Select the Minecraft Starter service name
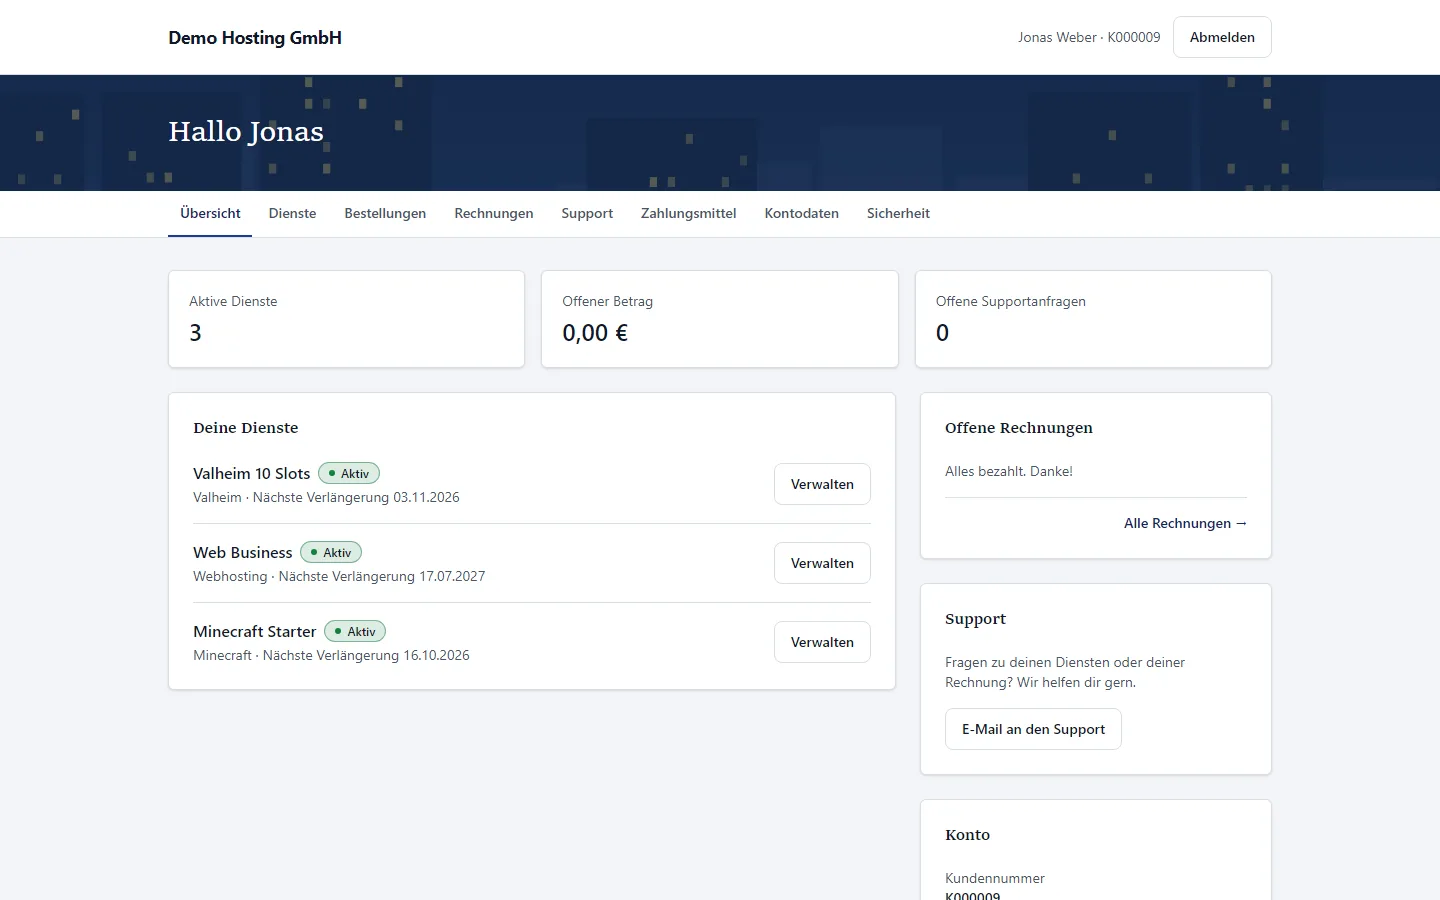The image size is (1440, 900). coord(255,631)
